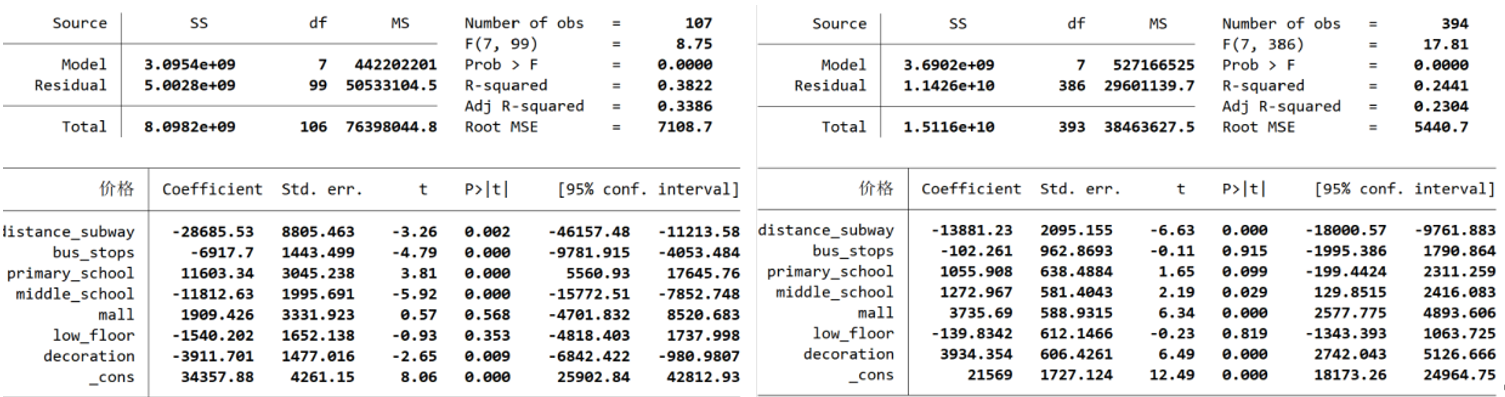This screenshot has width=1505, height=397.
Task: Click the total df value 393
Action: 1073,128
